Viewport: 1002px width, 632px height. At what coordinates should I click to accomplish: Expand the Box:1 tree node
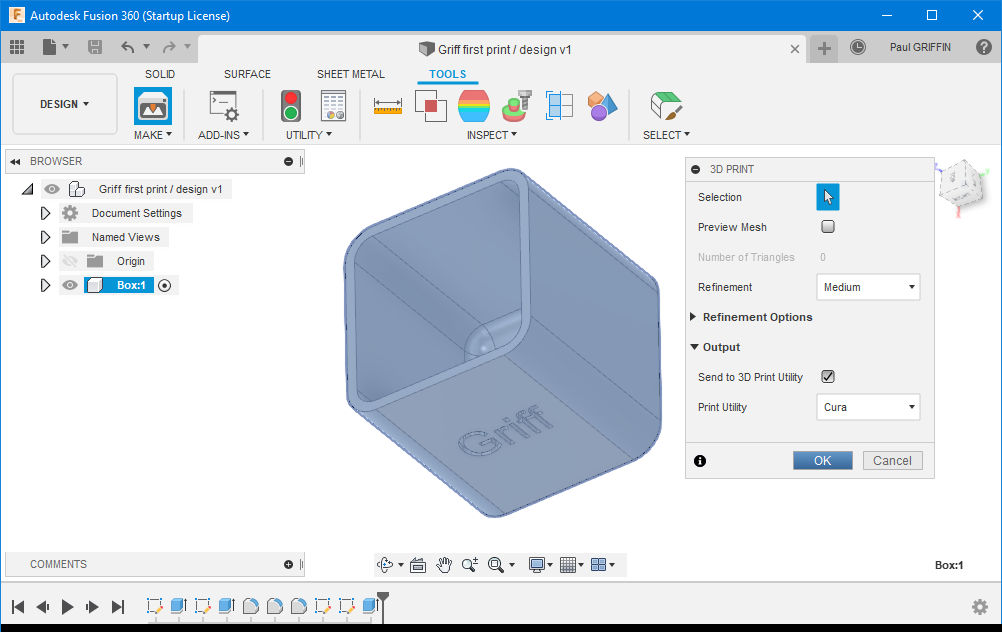point(45,286)
